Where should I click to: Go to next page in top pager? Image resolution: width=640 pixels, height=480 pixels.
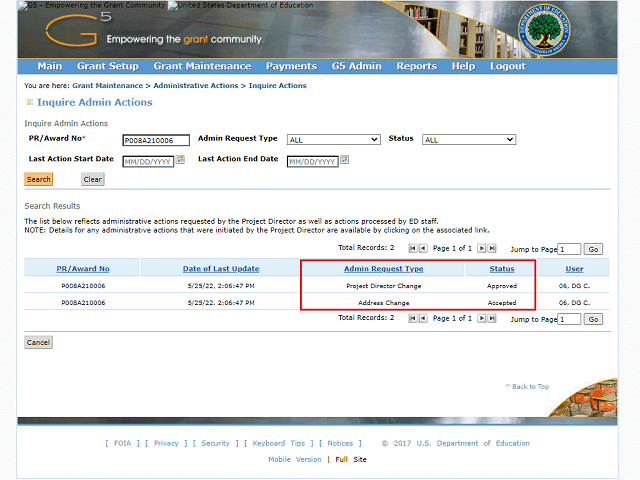tap(482, 248)
